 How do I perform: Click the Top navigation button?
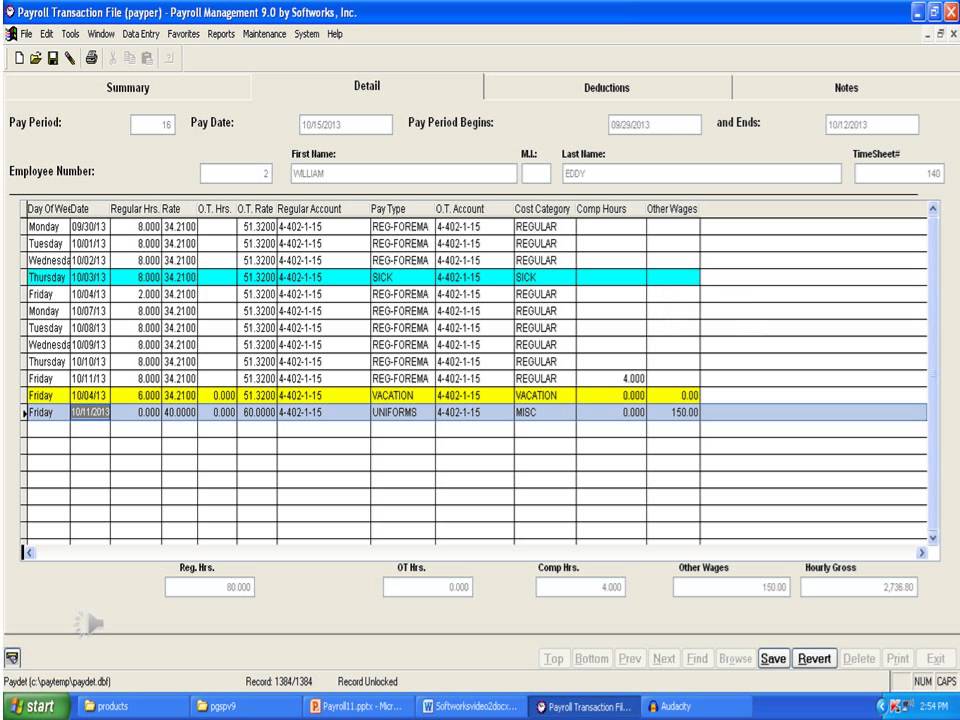[554, 659]
